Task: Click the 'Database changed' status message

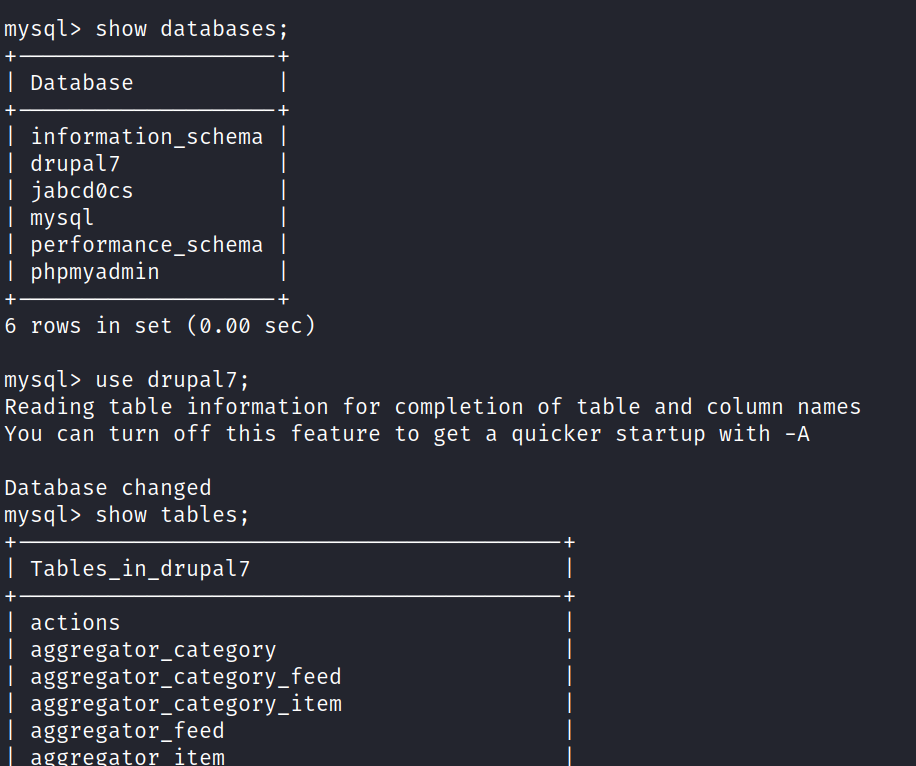Action: click(108, 488)
